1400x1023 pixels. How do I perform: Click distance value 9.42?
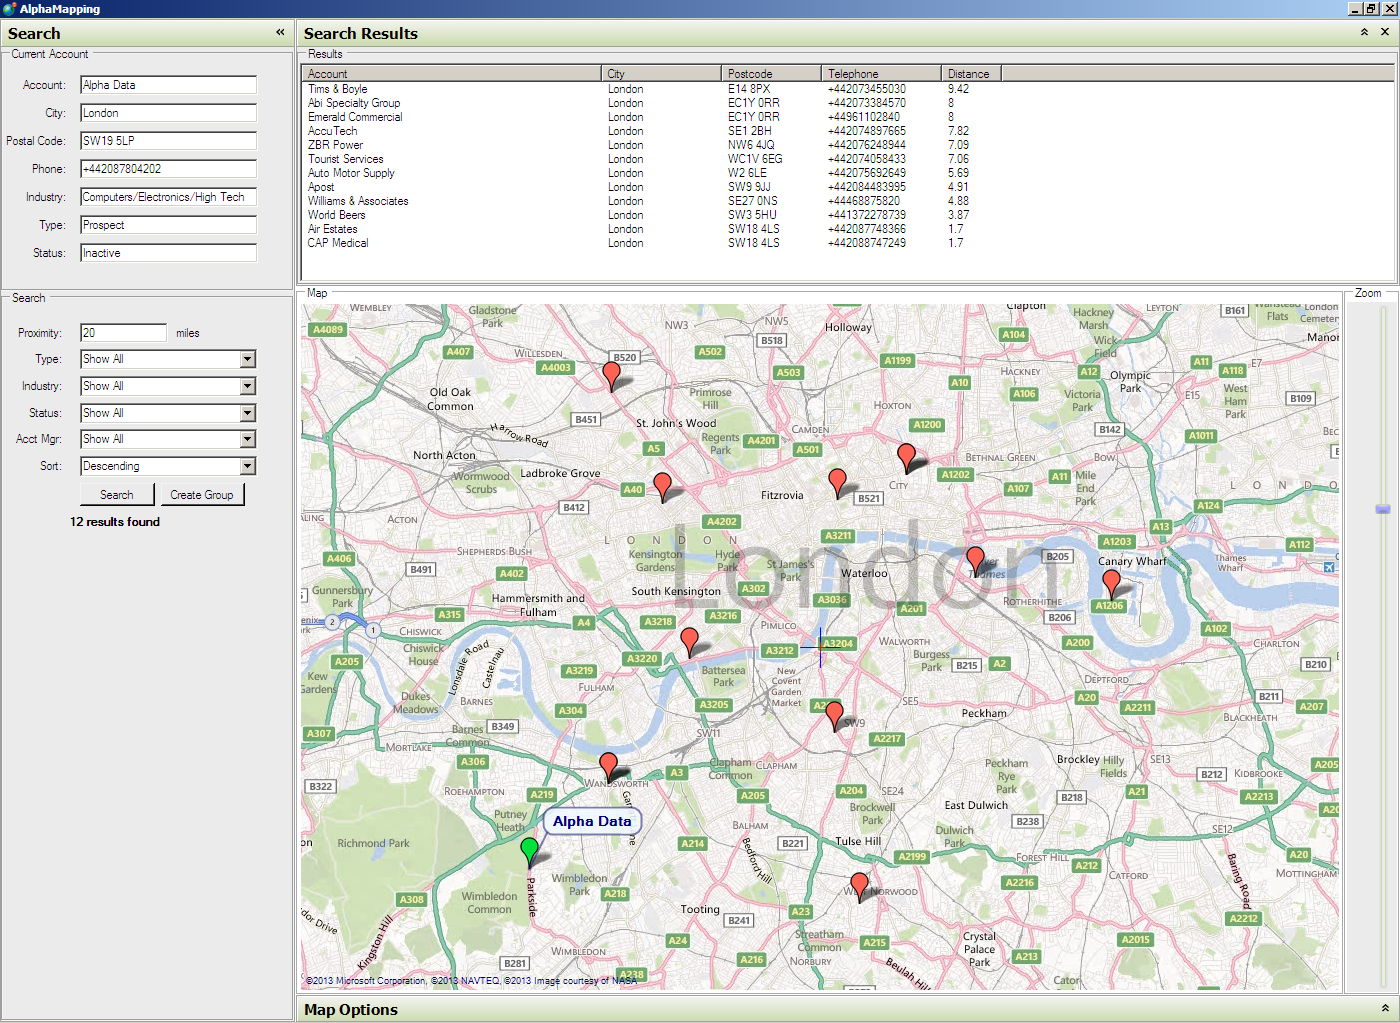click(958, 89)
